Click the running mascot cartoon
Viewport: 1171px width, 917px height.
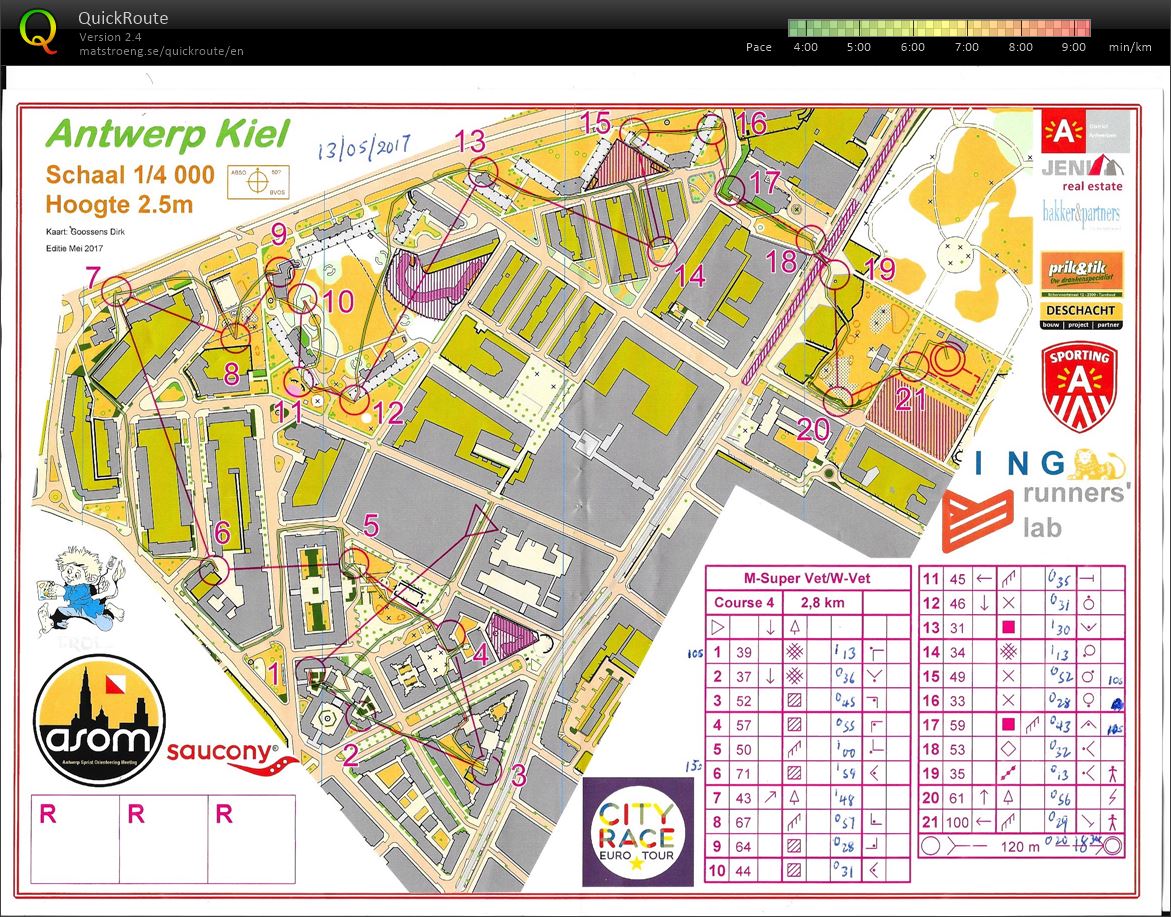pos(75,590)
